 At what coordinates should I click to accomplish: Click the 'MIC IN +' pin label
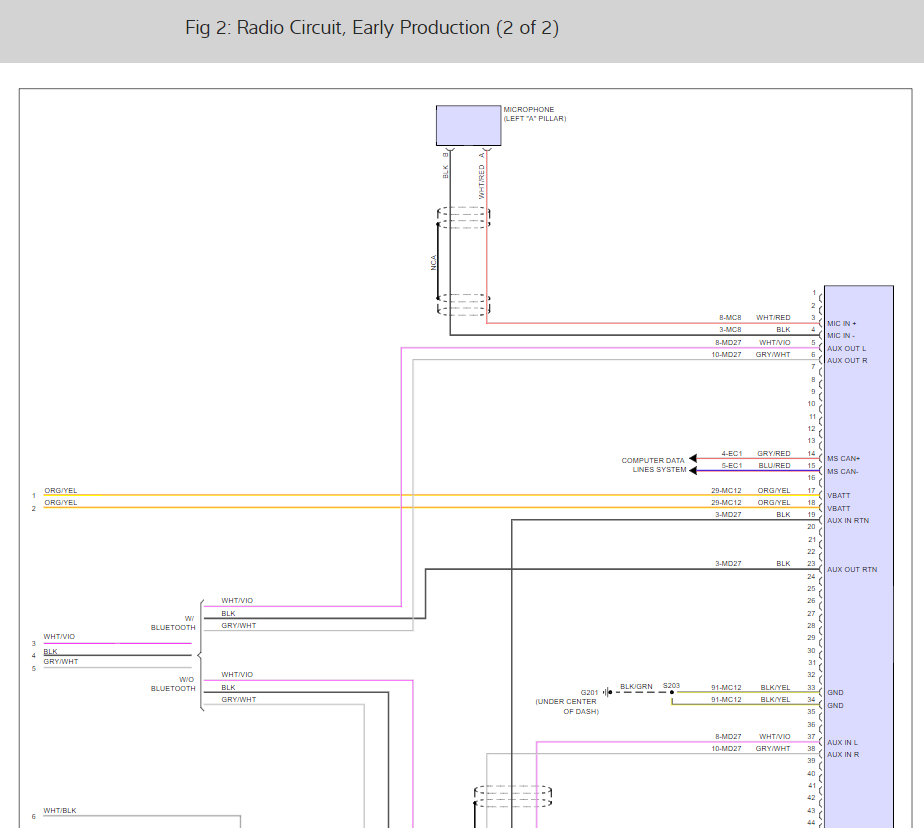coord(842,324)
